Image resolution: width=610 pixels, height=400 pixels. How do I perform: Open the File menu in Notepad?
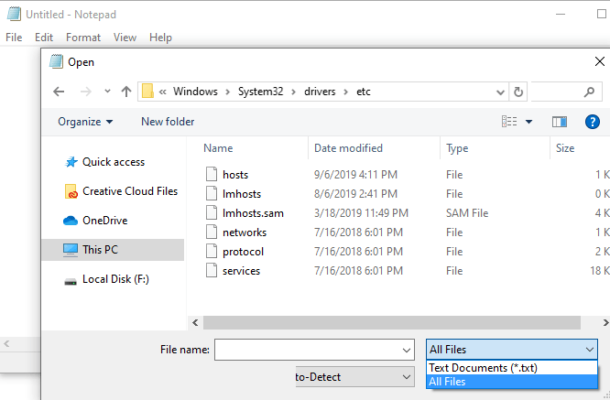pyautogui.click(x=14, y=37)
